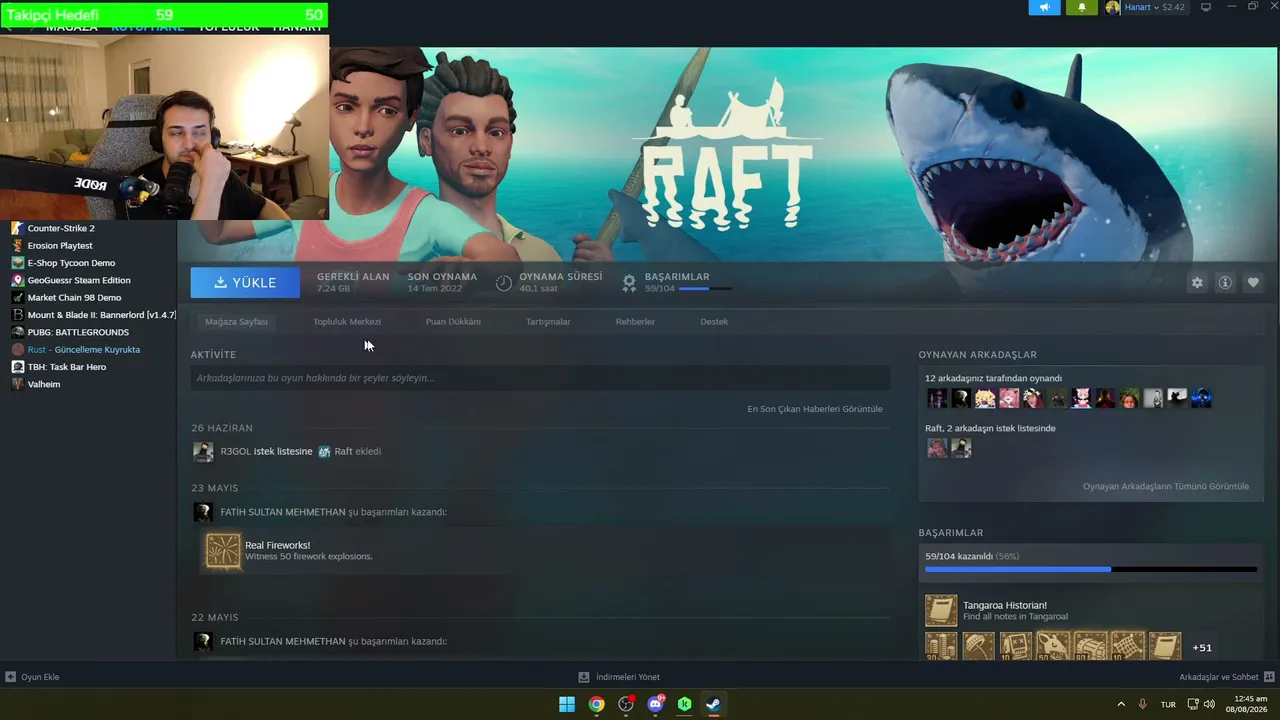
Task: Click the R3GOL username in activity
Action: (235, 451)
